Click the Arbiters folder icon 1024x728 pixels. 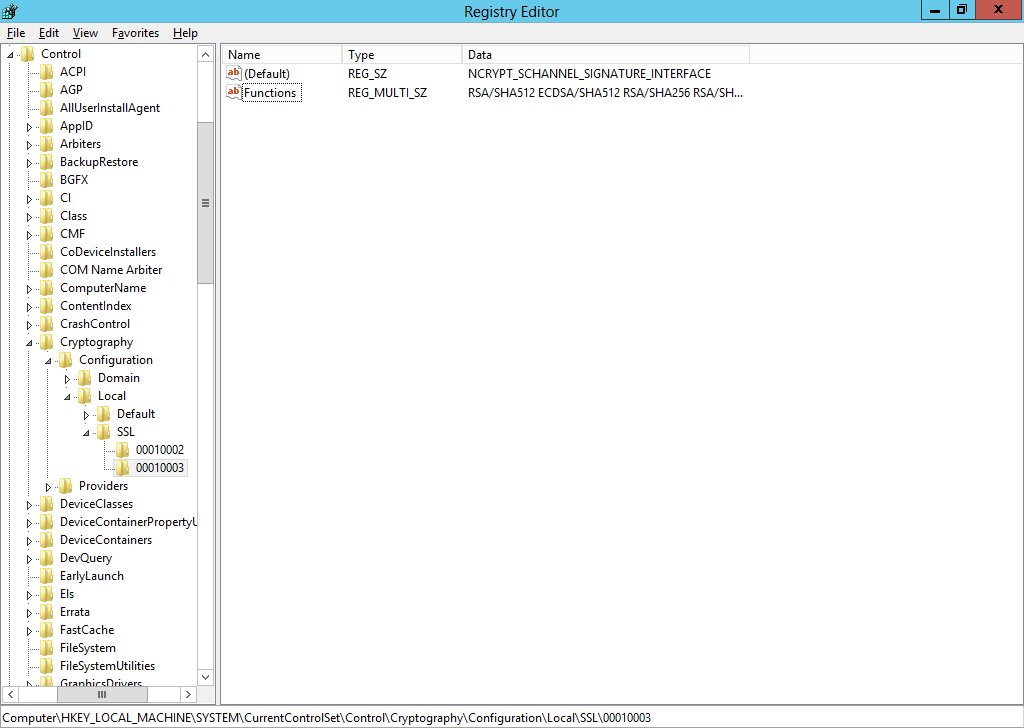tap(46, 144)
